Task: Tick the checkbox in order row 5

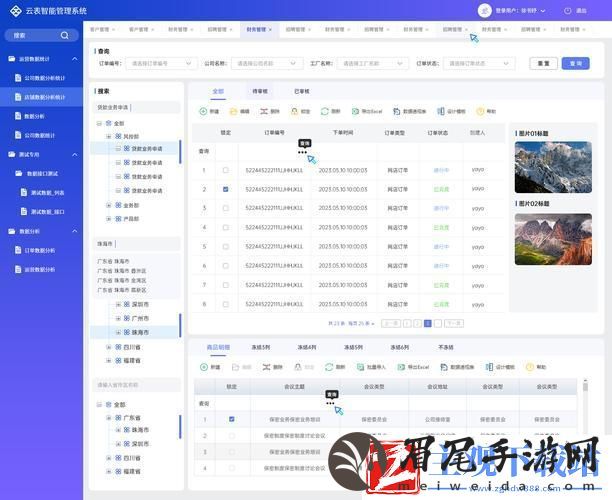Action: 226,247
